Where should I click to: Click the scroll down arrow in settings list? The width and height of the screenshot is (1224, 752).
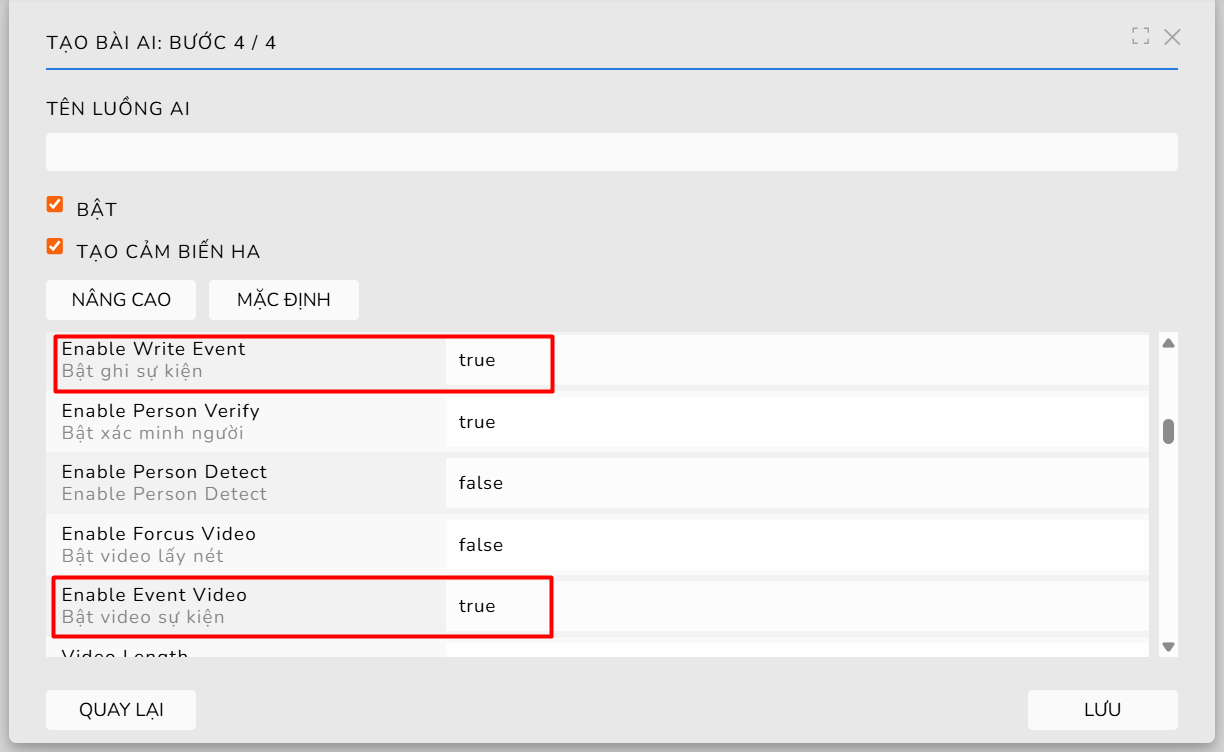(1167, 647)
